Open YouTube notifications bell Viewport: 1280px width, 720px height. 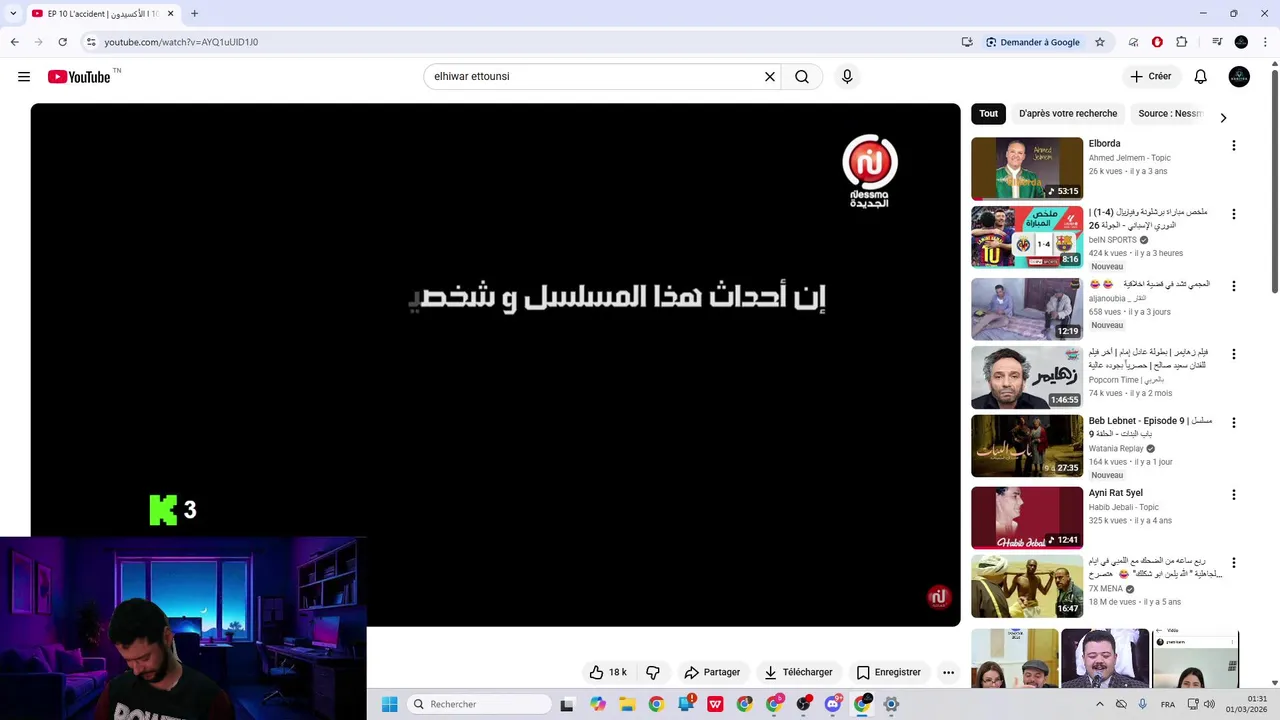click(x=1201, y=77)
